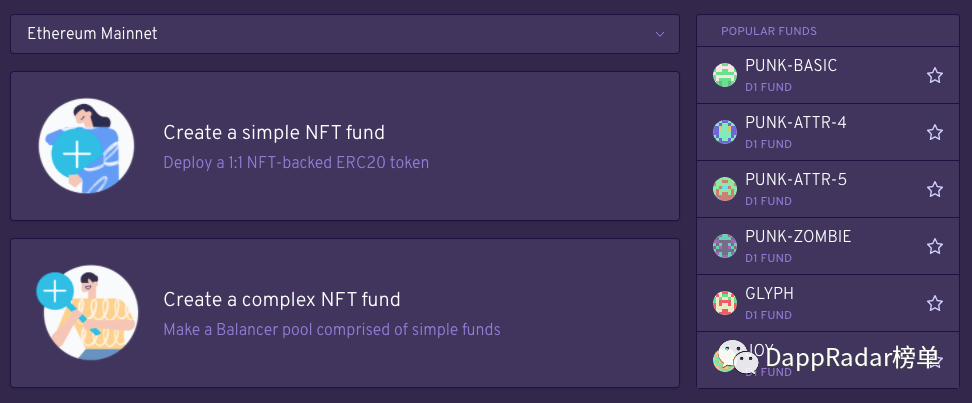Favorite the PUNK-BASIC fund with star
Image resolution: width=972 pixels, height=403 pixels.
[935, 75]
